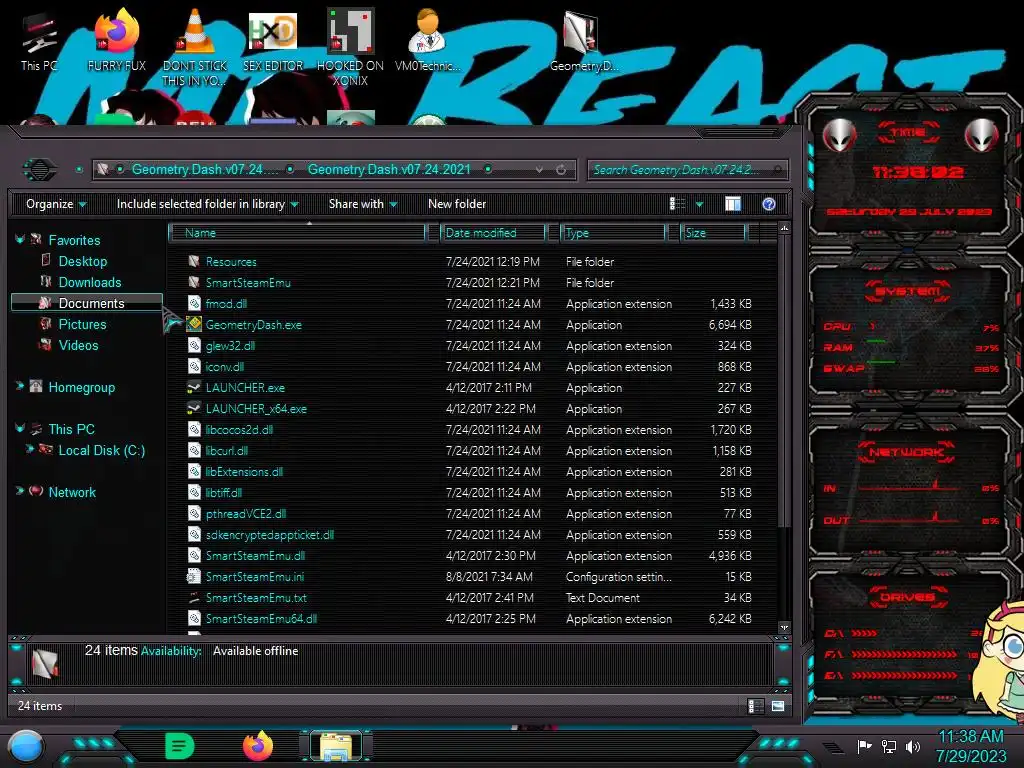
Task: Sort by the Type column header
Action: (x=613, y=232)
